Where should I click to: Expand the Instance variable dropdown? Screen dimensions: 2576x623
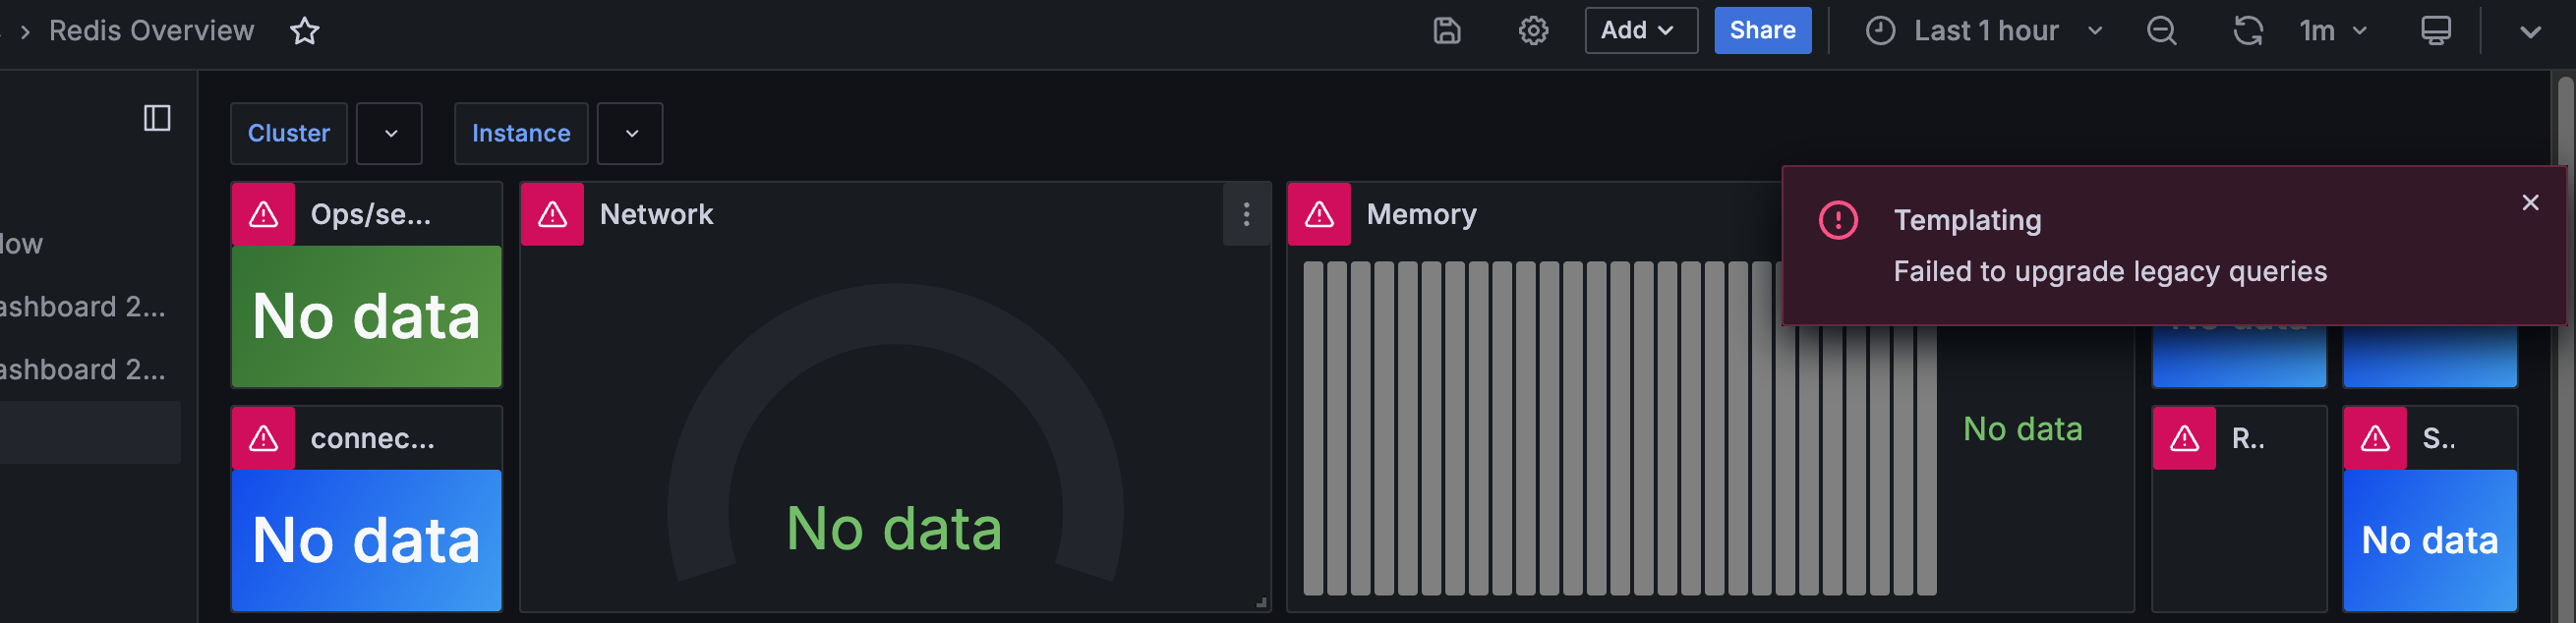630,133
